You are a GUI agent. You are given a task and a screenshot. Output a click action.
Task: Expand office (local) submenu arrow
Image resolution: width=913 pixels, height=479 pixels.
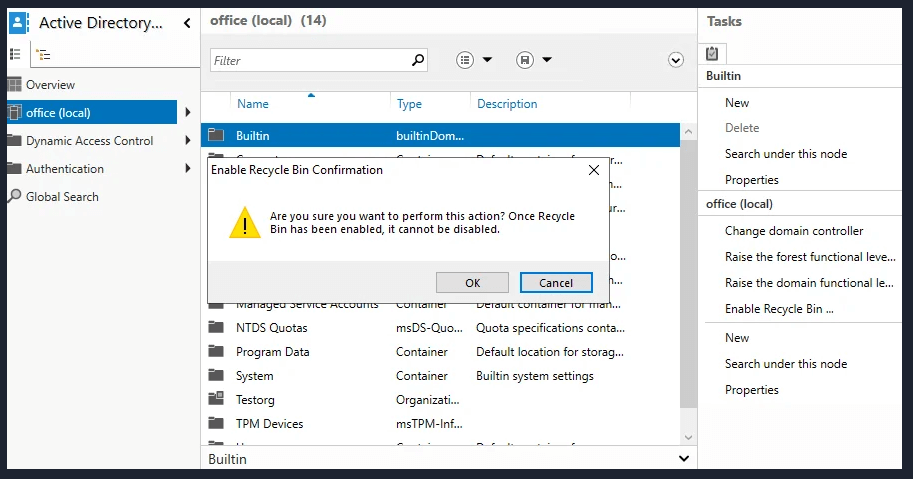[x=187, y=112]
